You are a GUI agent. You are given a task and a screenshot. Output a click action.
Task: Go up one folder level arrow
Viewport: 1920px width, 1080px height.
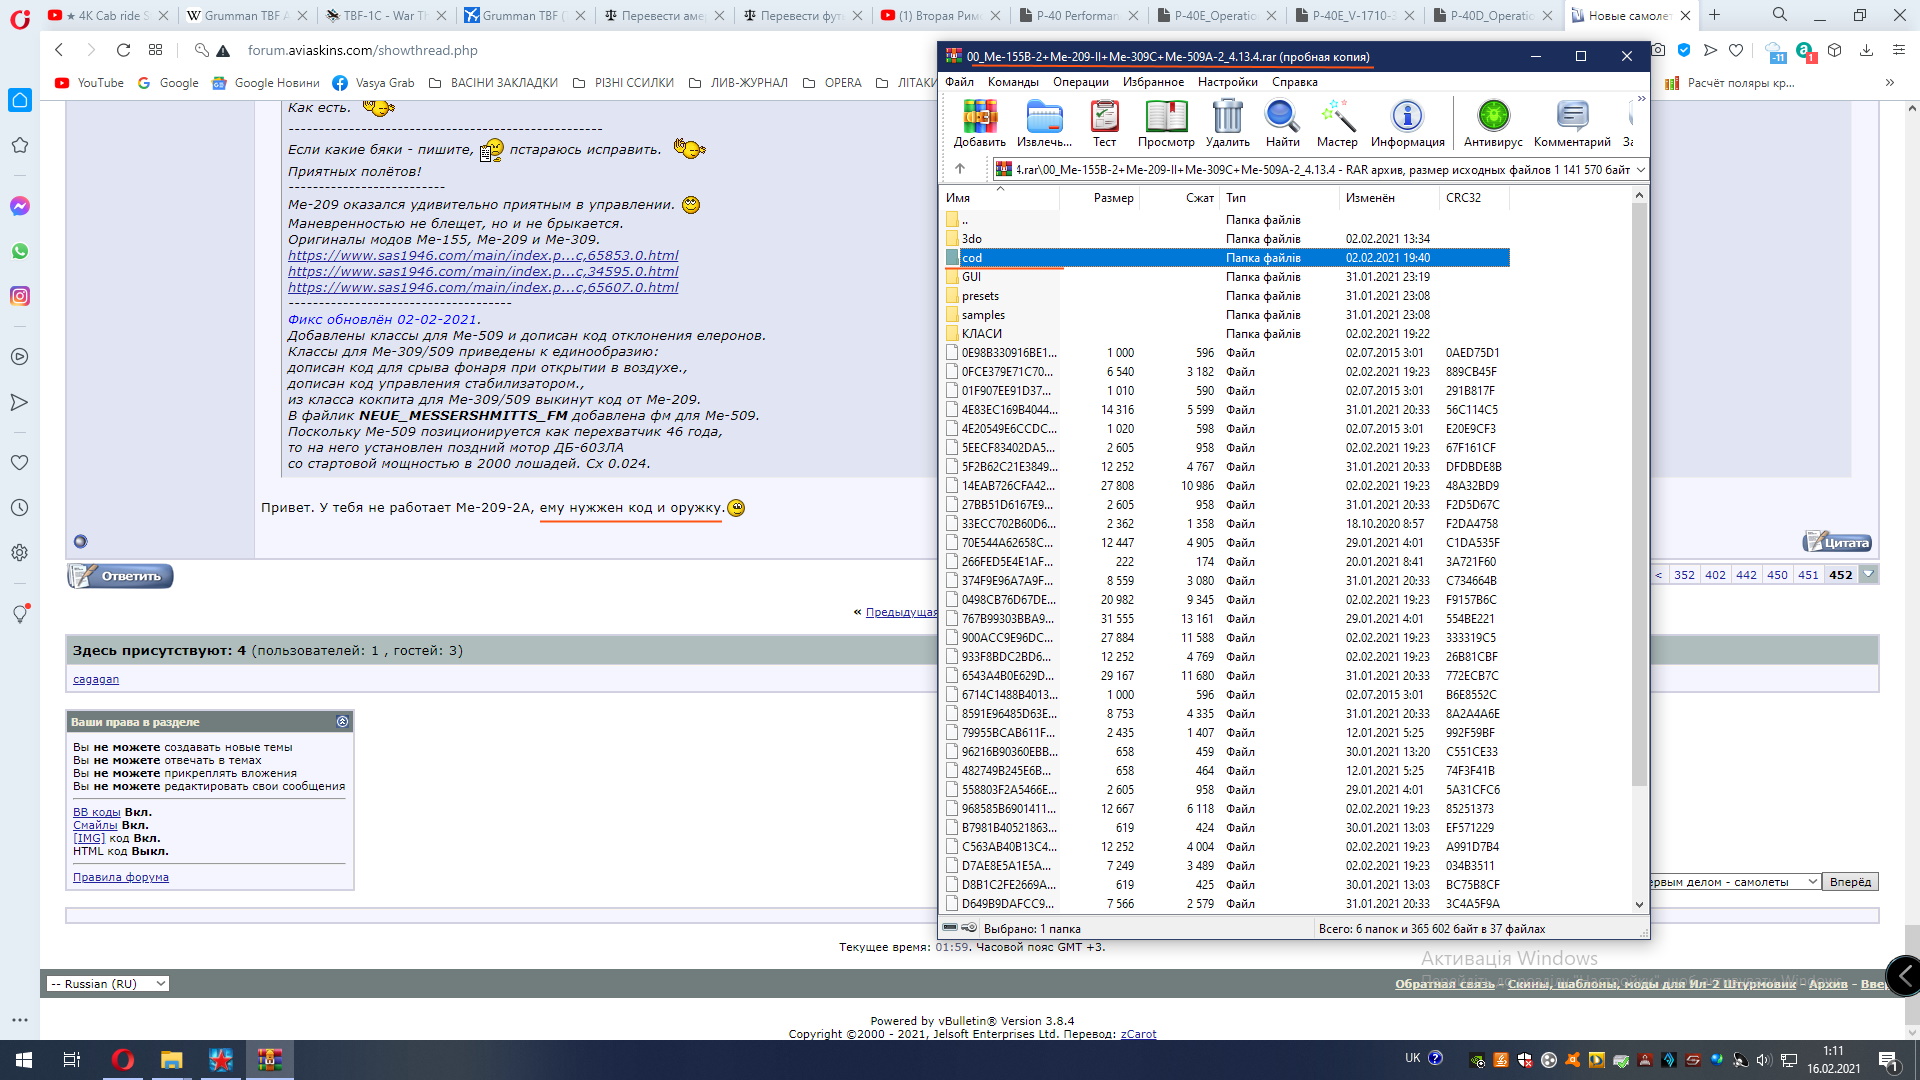pyautogui.click(x=960, y=169)
